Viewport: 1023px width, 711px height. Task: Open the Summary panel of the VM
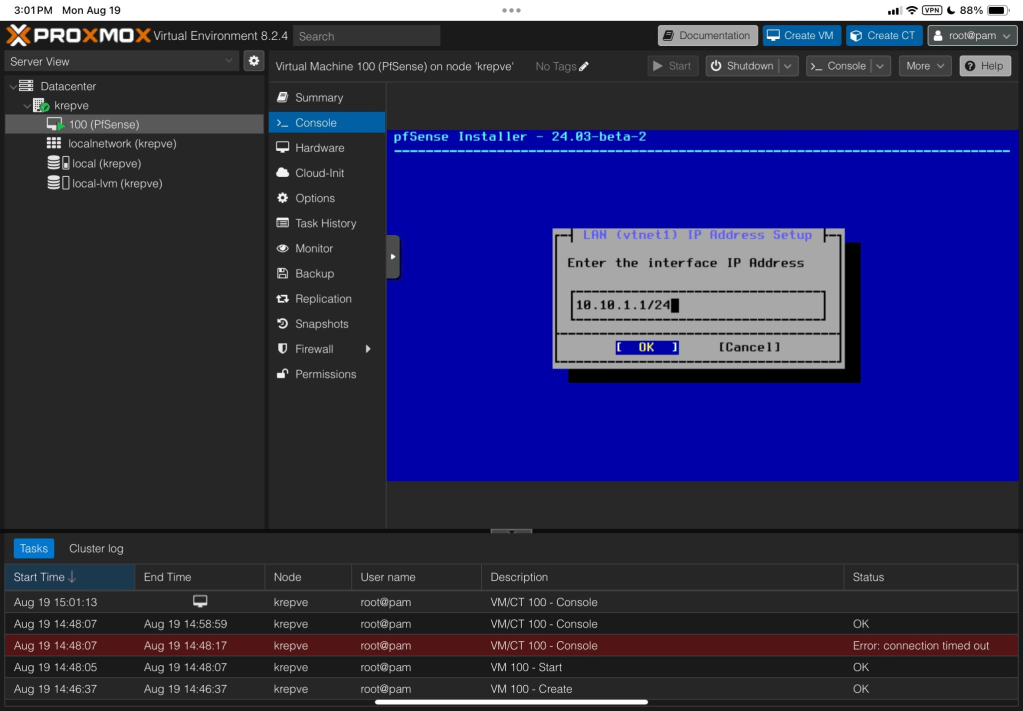318,98
